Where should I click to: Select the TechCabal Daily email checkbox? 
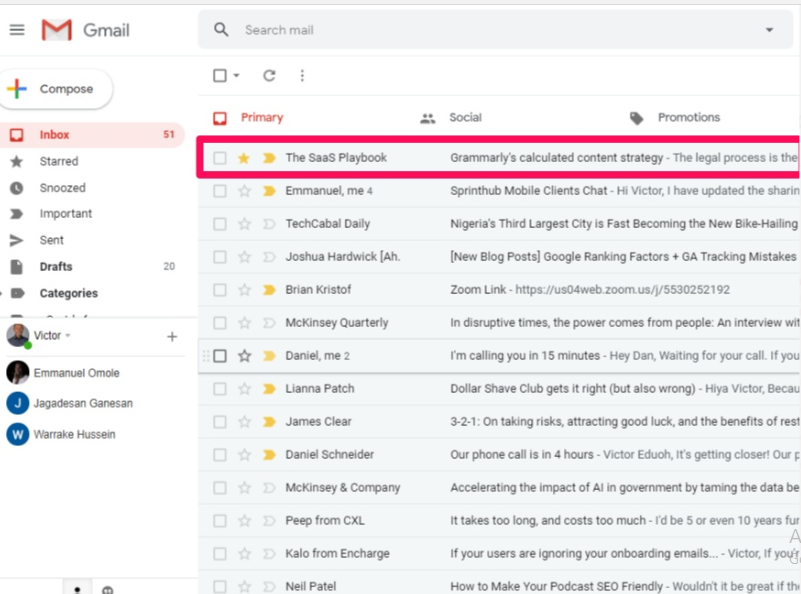[220, 224]
